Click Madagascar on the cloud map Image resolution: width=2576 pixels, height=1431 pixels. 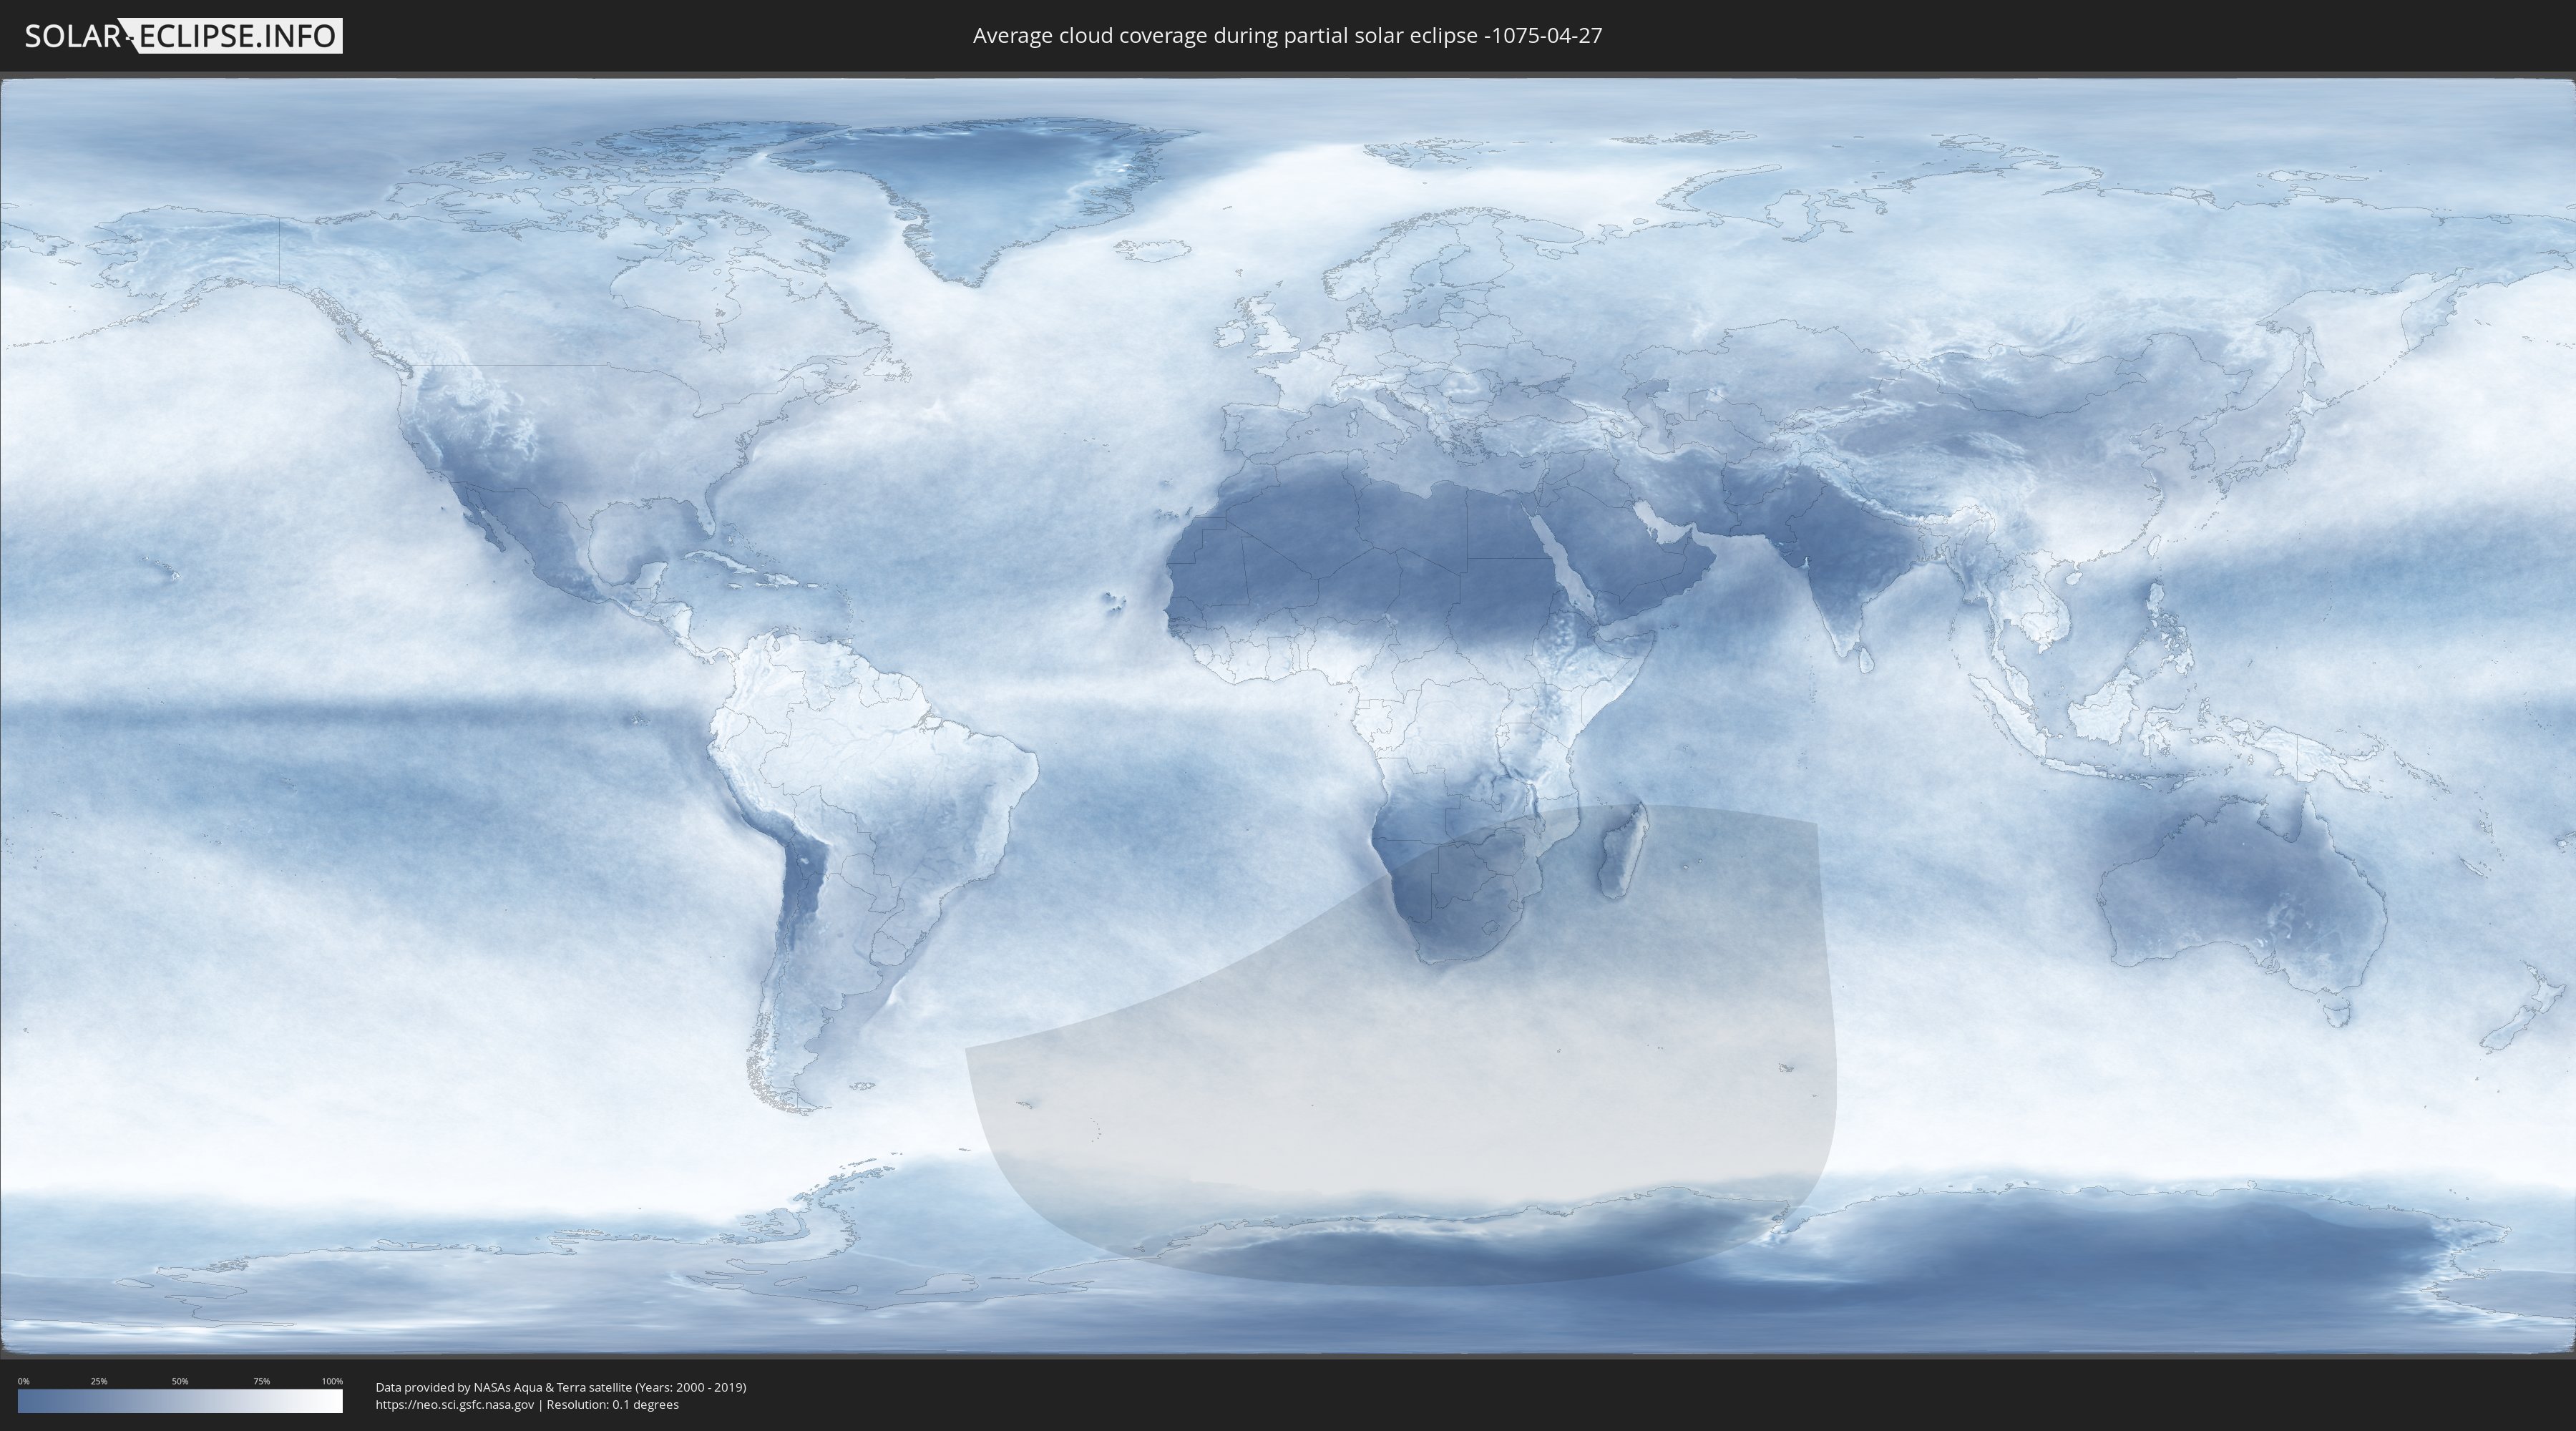pos(1622,850)
